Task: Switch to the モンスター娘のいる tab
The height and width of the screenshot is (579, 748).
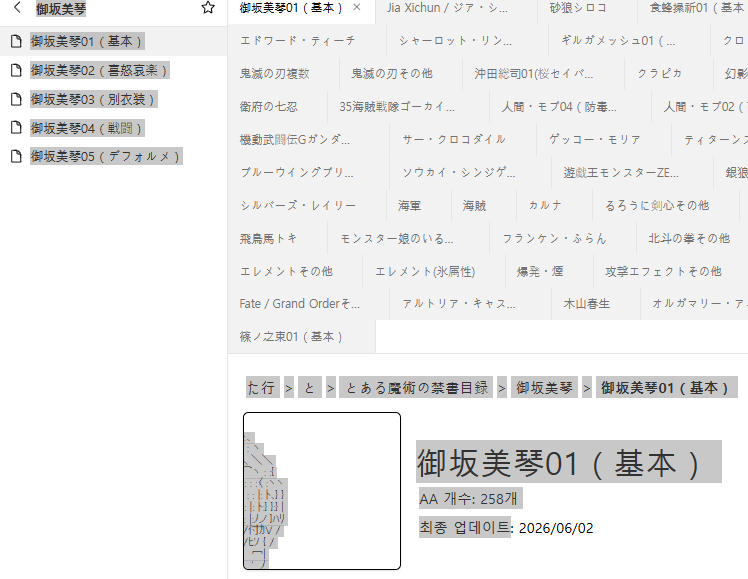Action: [408, 238]
